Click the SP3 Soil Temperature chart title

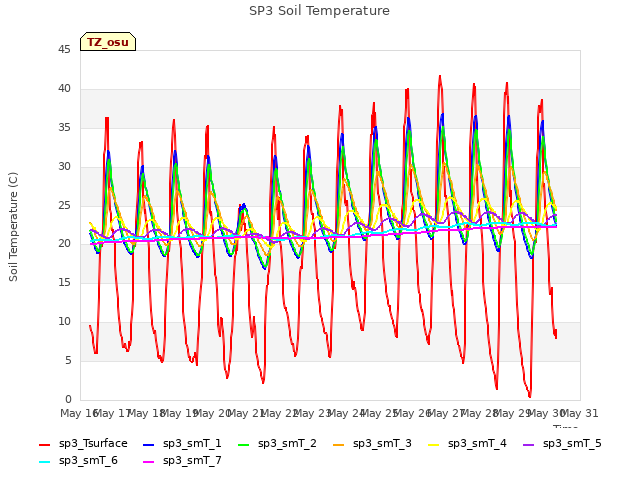(319, 11)
